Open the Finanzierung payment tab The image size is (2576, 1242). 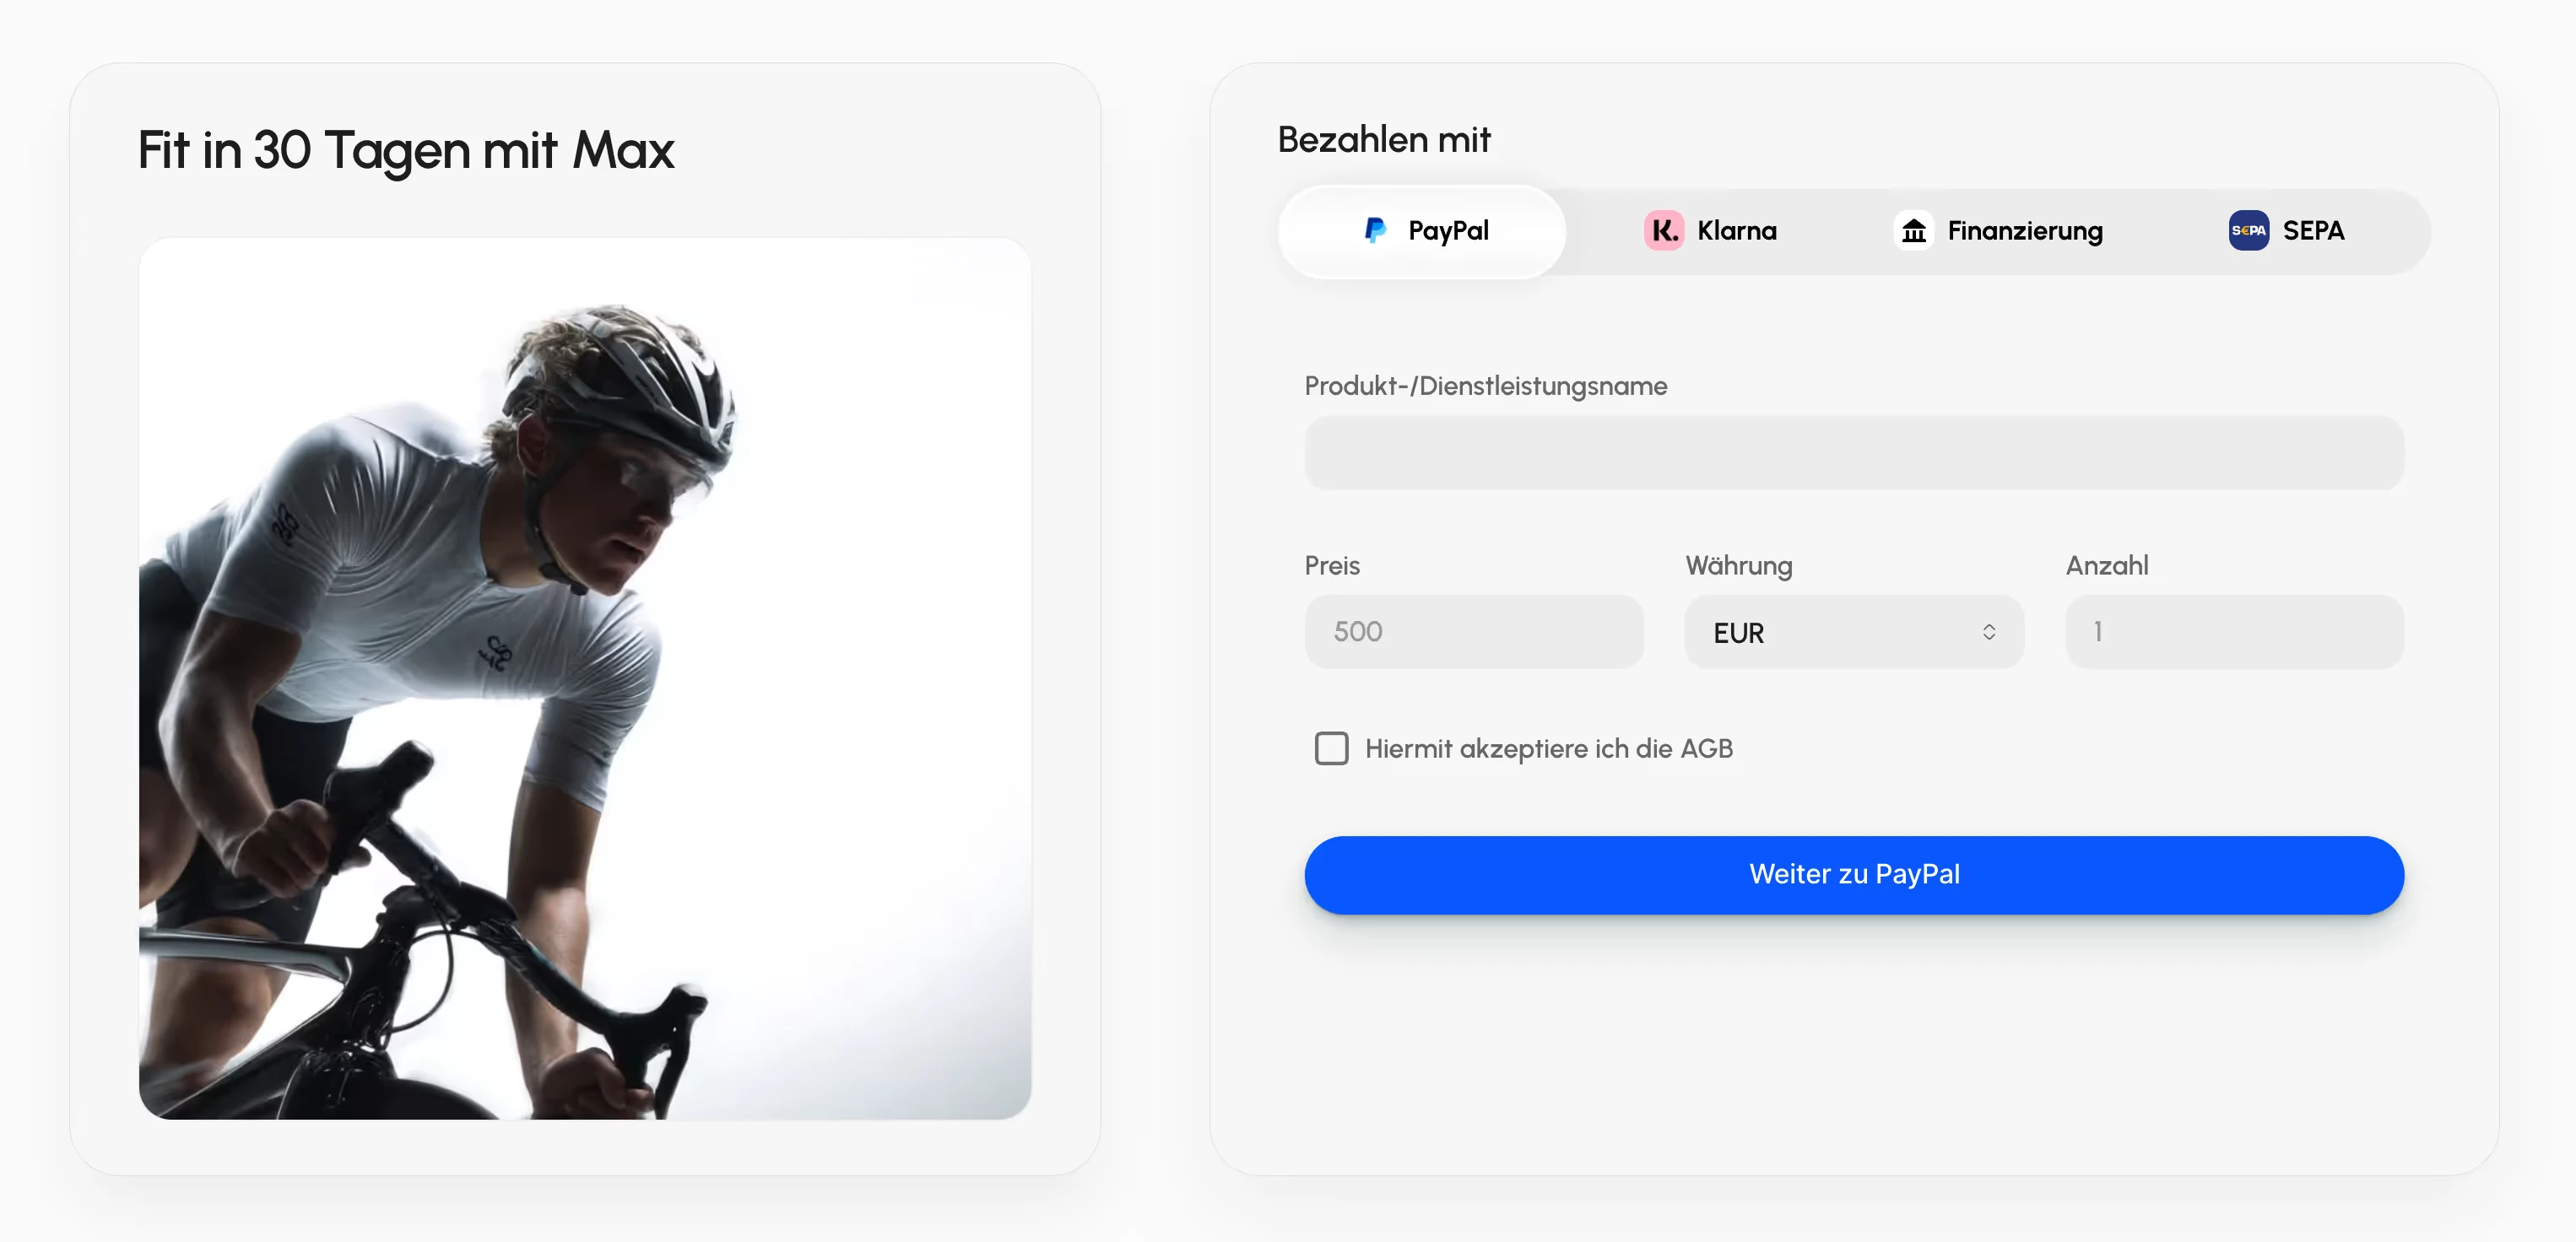pyautogui.click(x=1999, y=231)
